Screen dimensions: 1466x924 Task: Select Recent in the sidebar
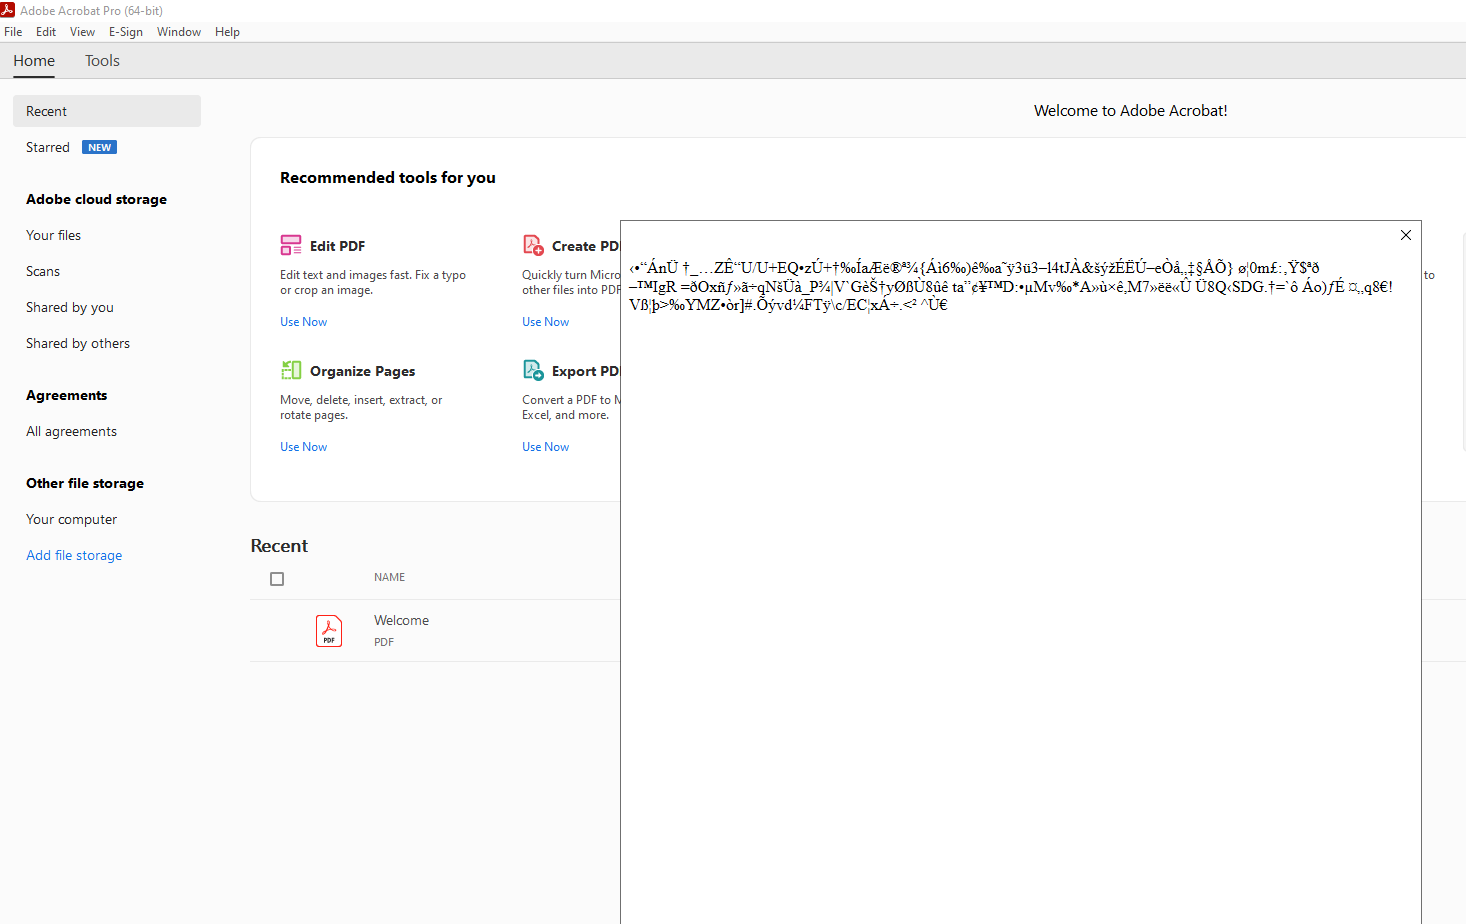coord(107,111)
